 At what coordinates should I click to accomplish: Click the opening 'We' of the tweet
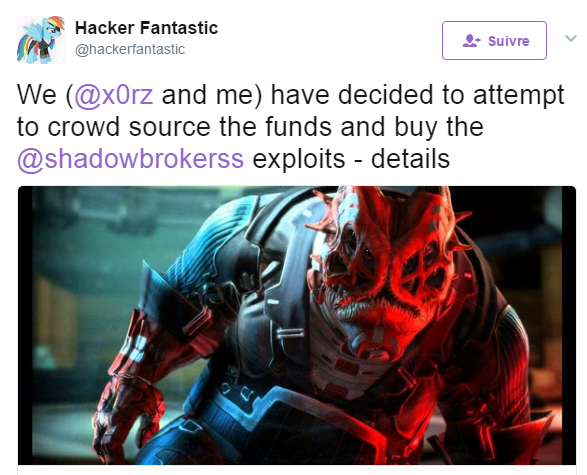coord(36,95)
